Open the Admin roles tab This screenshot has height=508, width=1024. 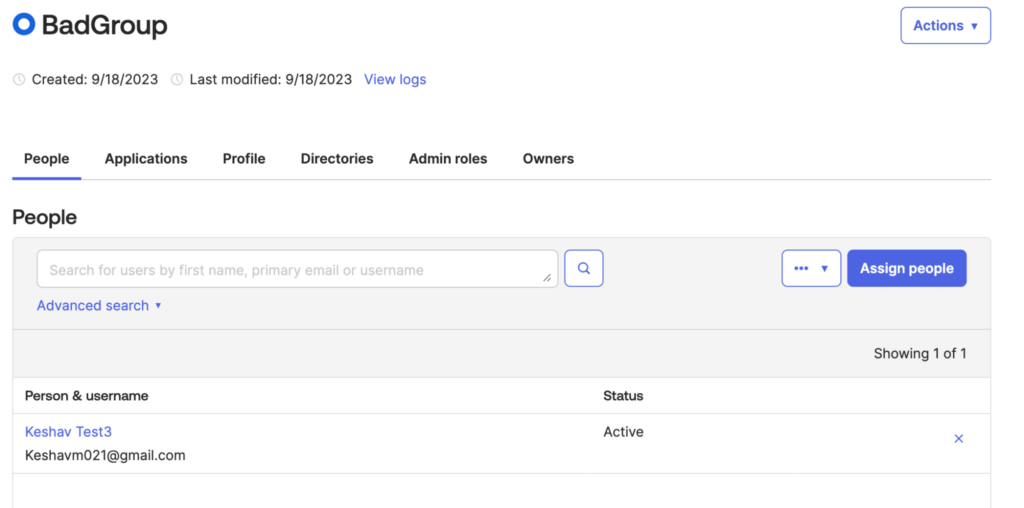click(448, 159)
